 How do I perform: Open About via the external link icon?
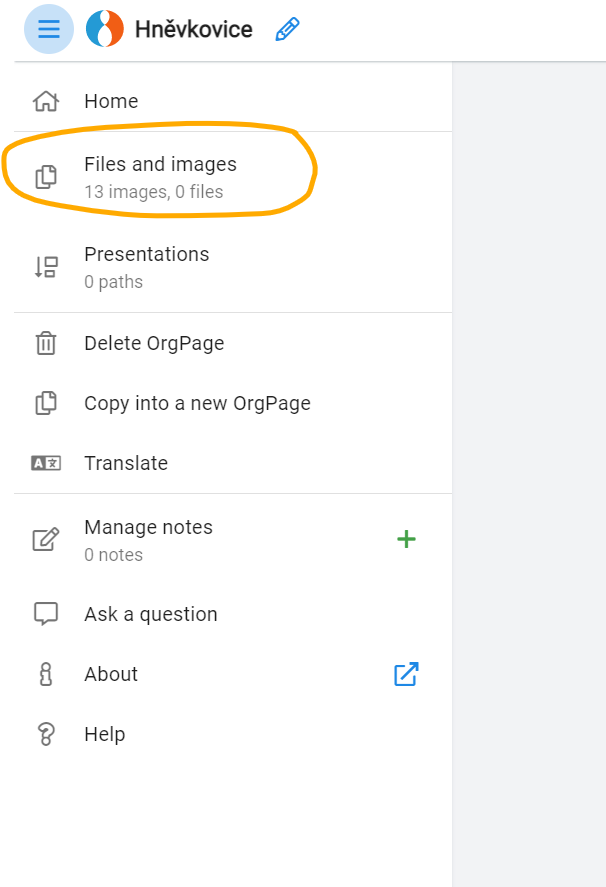pyautogui.click(x=406, y=674)
